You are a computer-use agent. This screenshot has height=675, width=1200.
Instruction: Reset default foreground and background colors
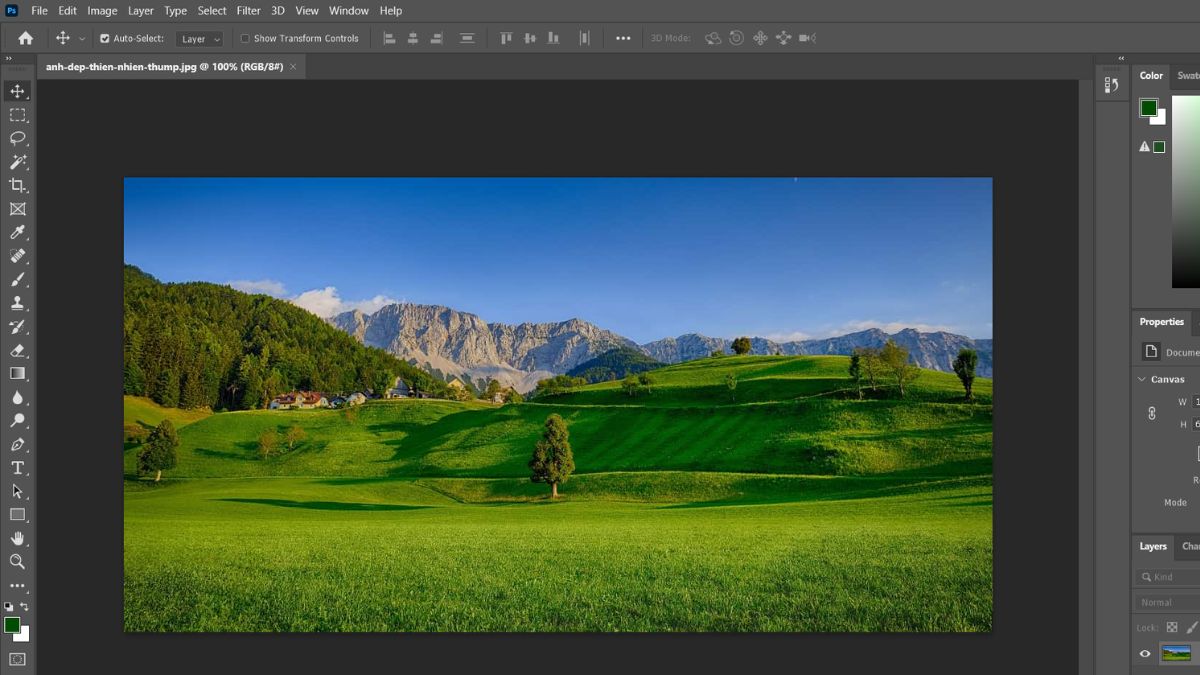click(9, 607)
